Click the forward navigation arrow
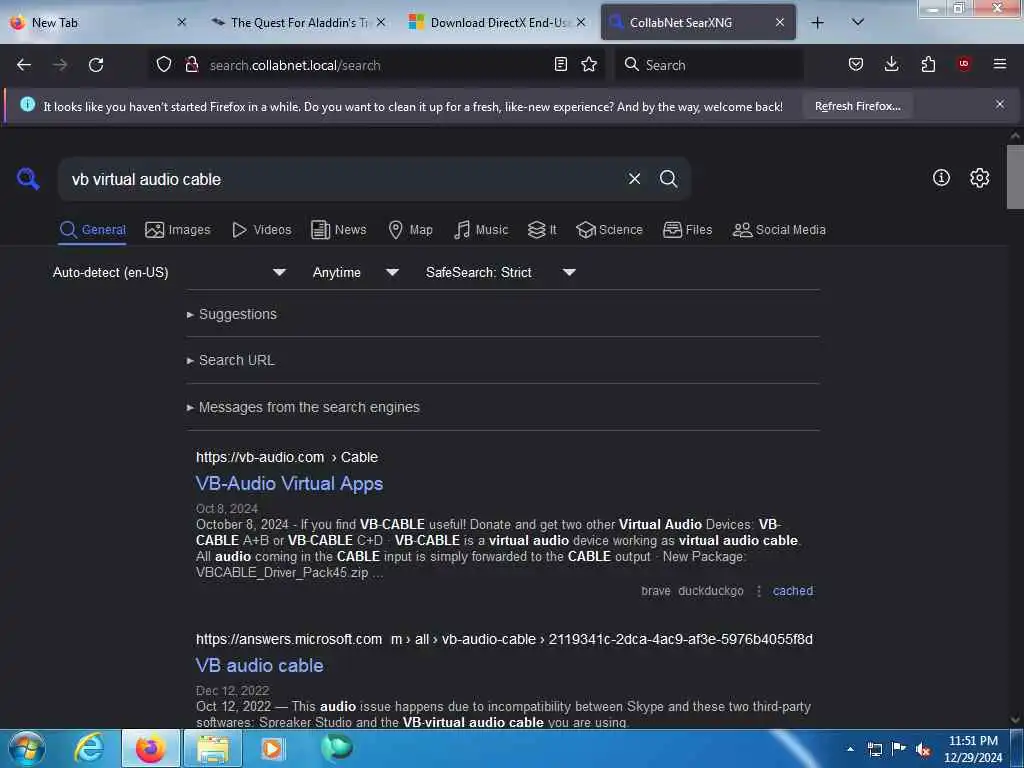Viewport: 1024px width, 768px height. click(x=60, y=65)
